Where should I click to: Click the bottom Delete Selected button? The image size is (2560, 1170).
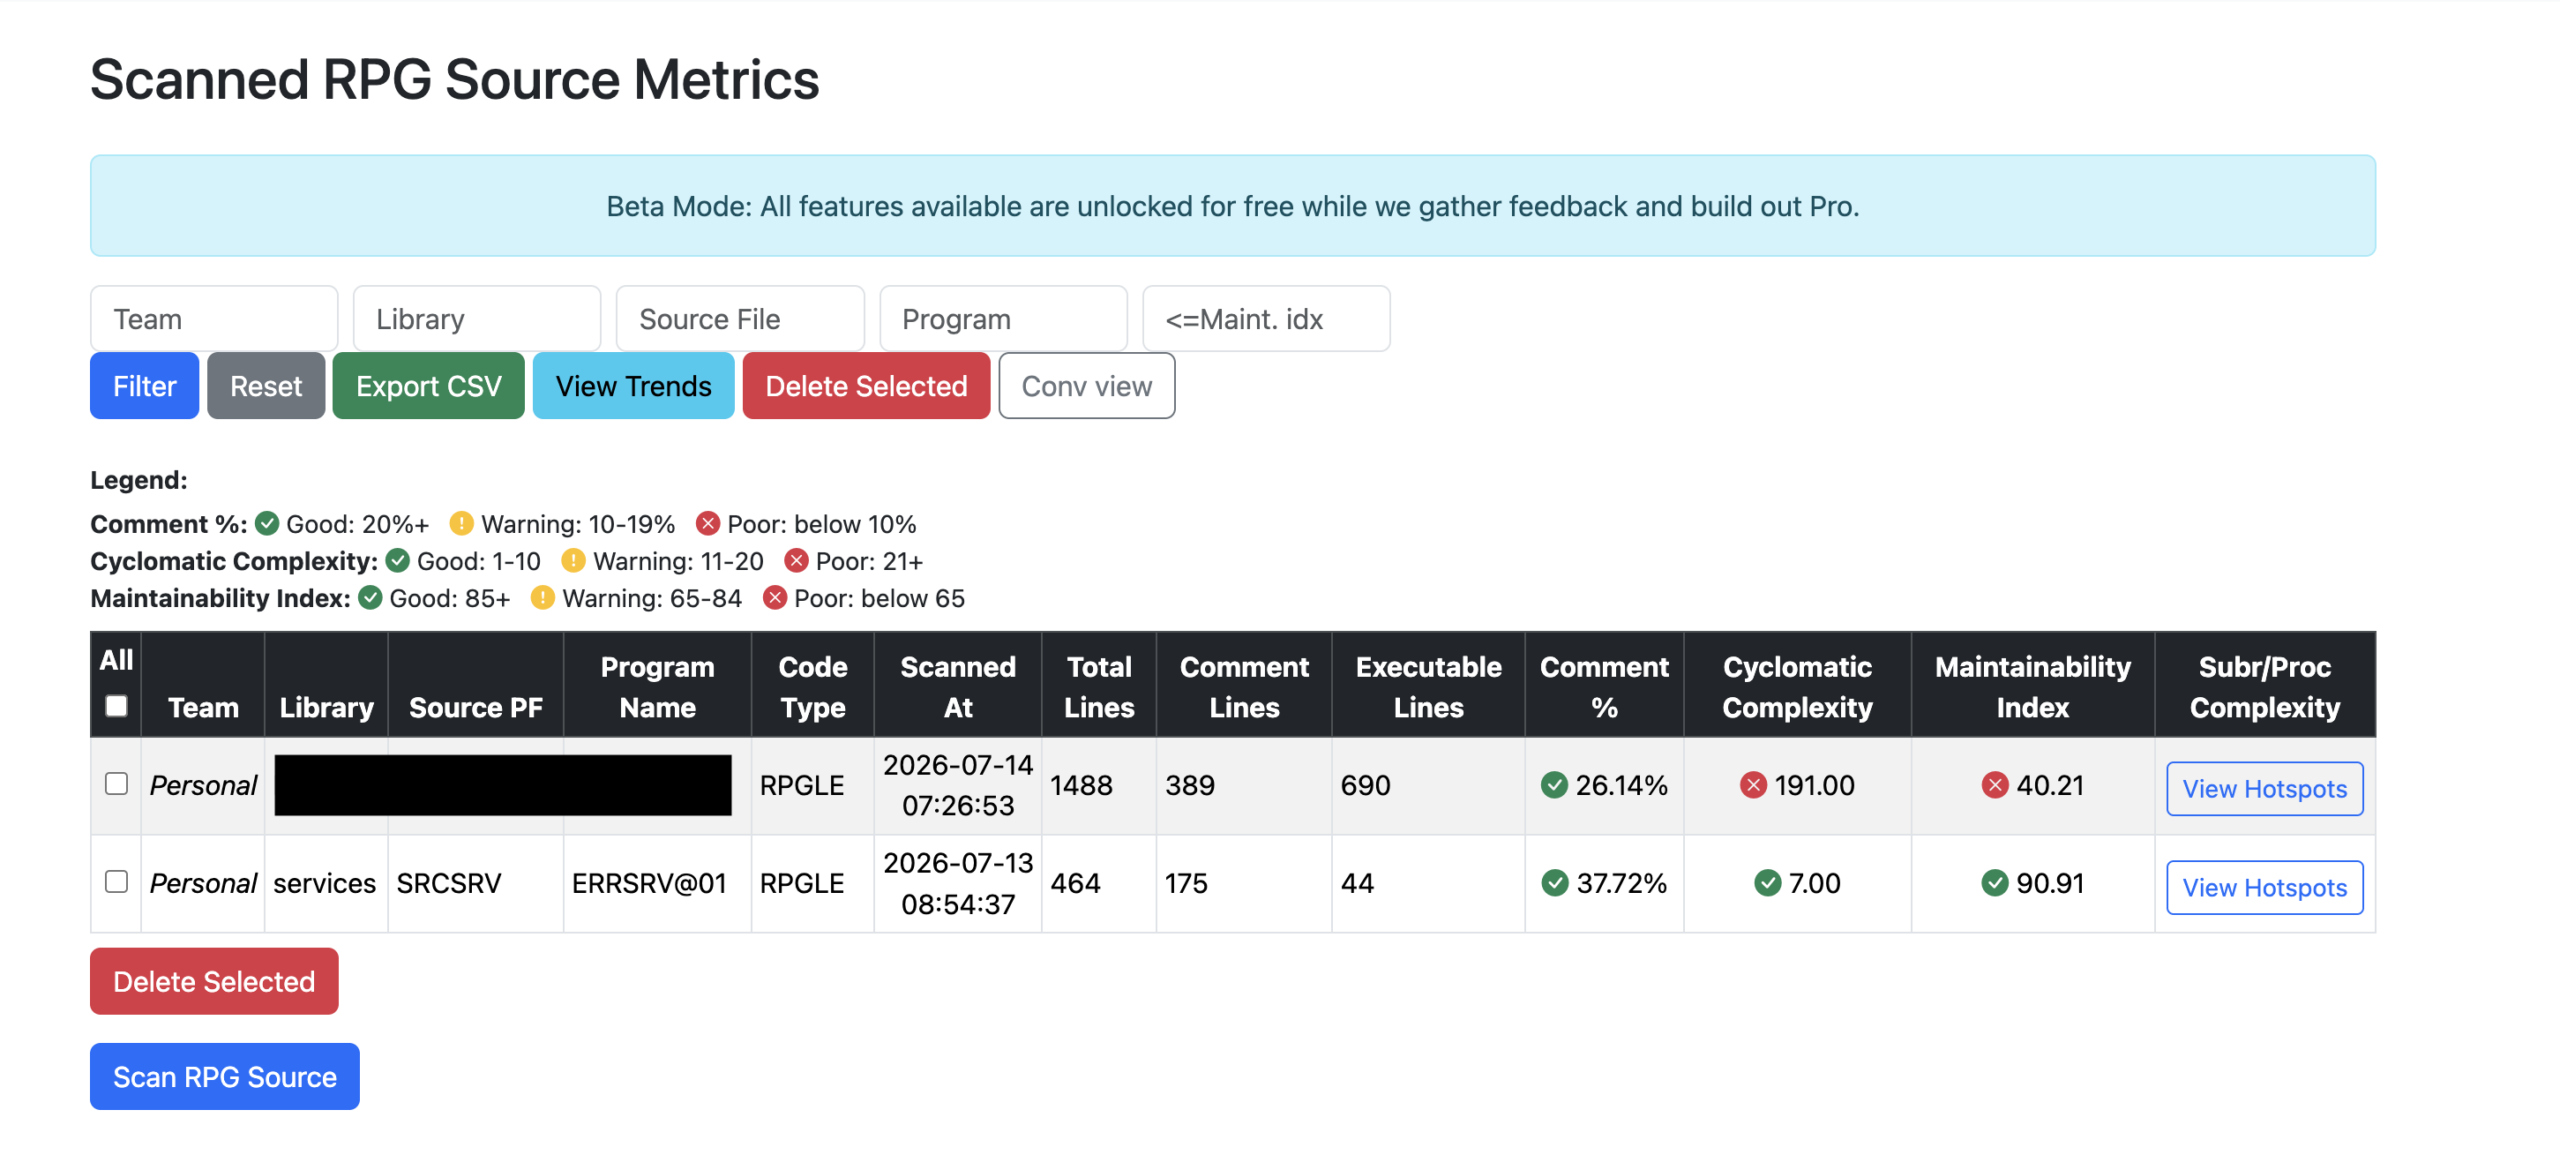point(214,981)
